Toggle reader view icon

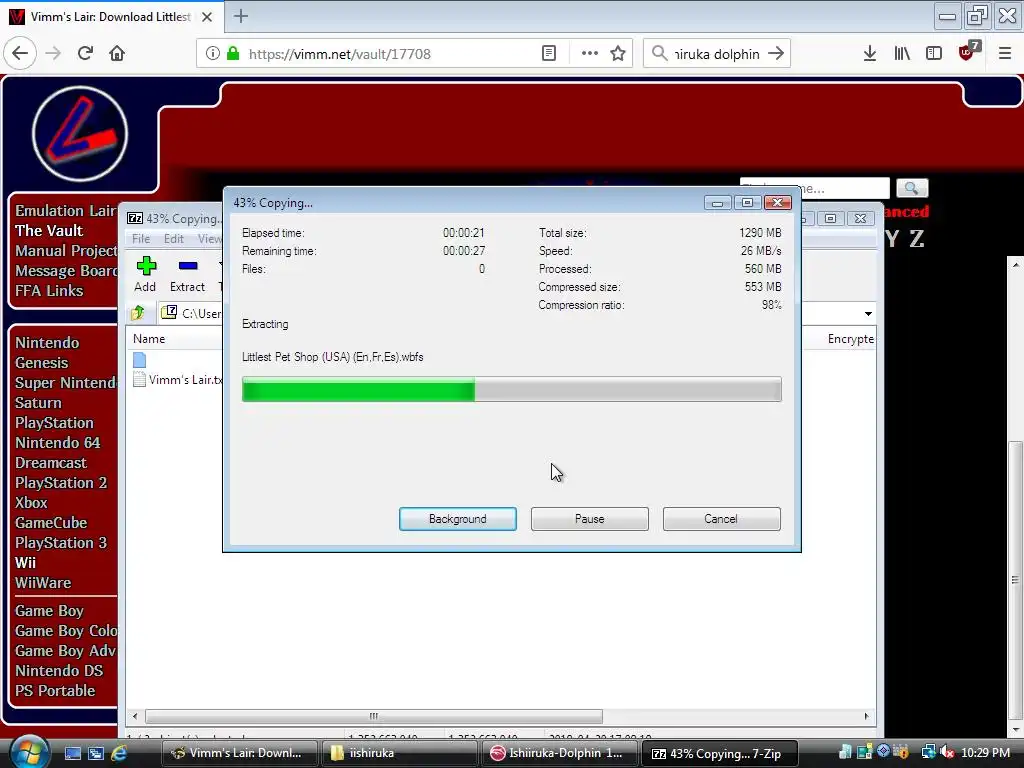[x=549, y=54]
